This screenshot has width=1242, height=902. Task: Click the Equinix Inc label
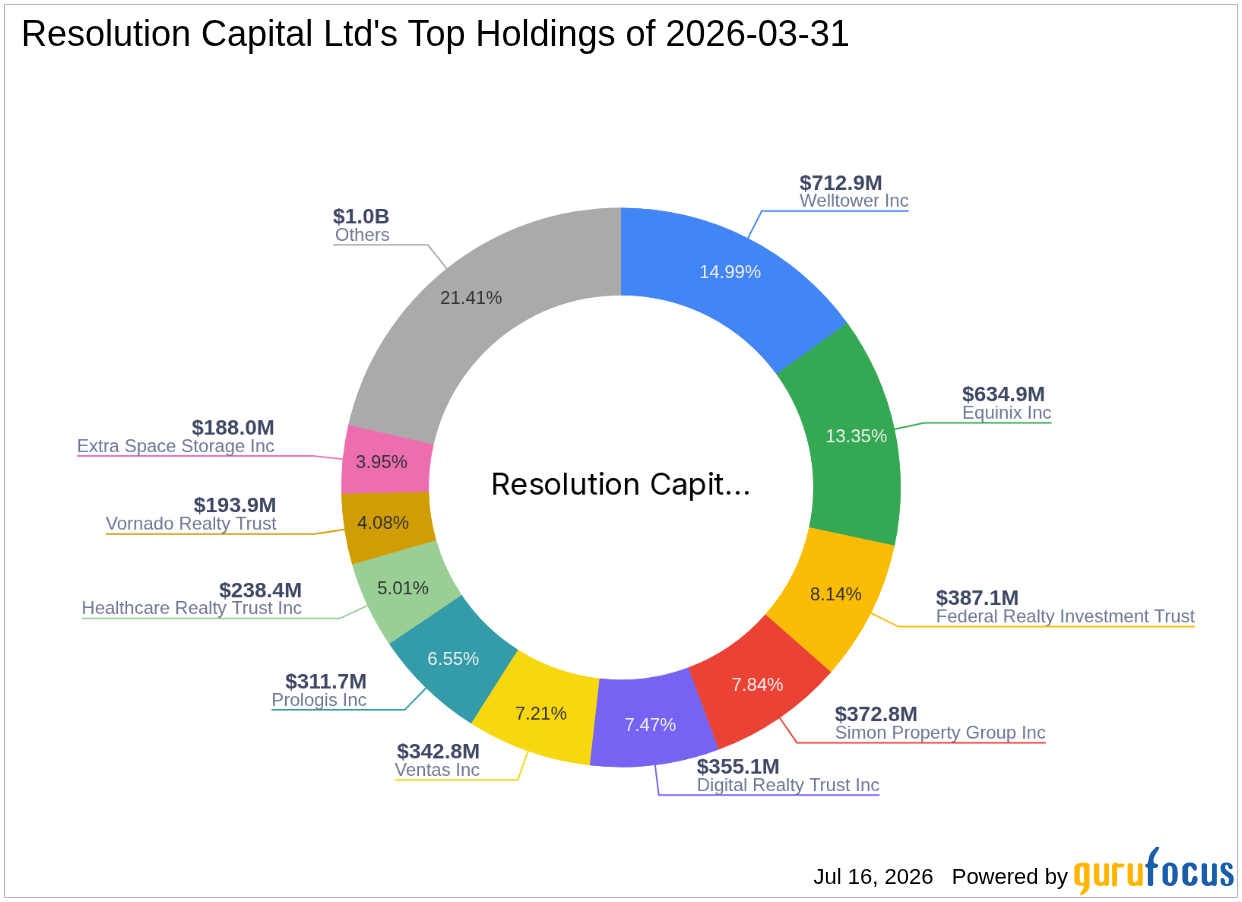1006,413
